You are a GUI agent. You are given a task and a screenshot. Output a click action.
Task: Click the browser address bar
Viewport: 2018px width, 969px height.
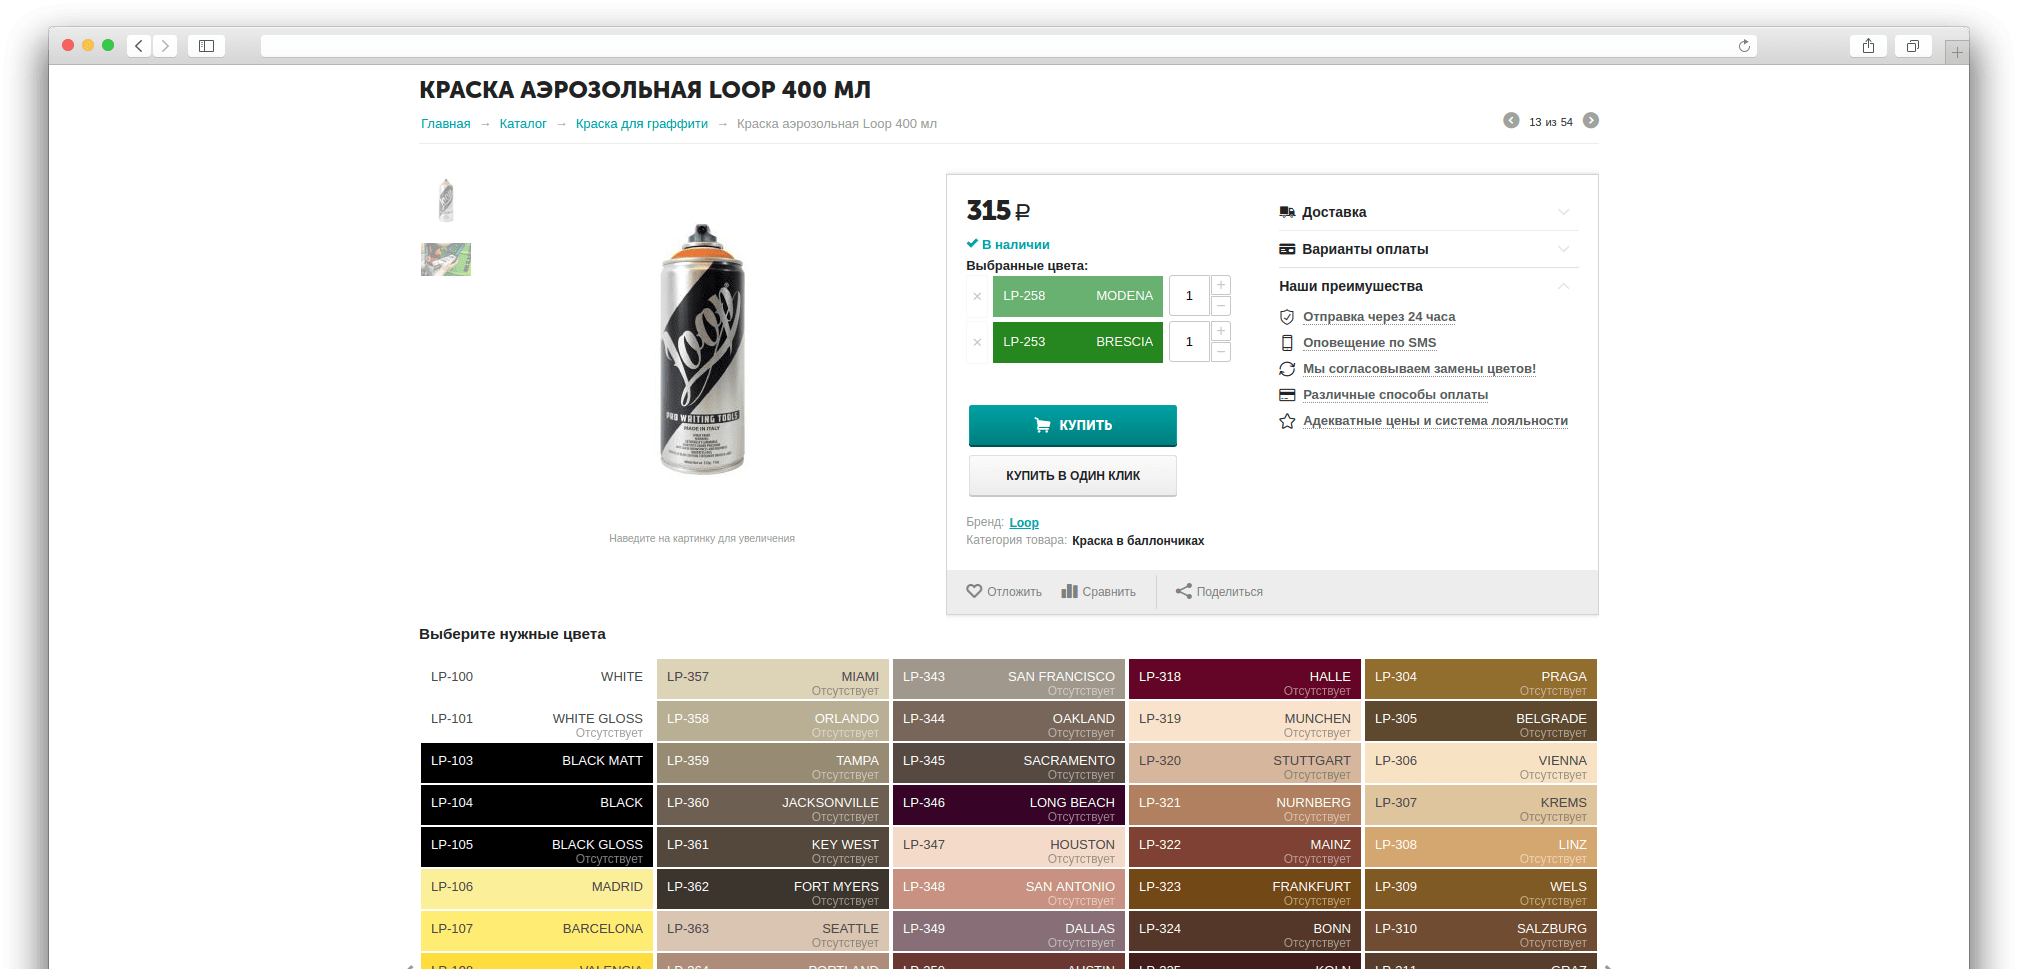1008,46
